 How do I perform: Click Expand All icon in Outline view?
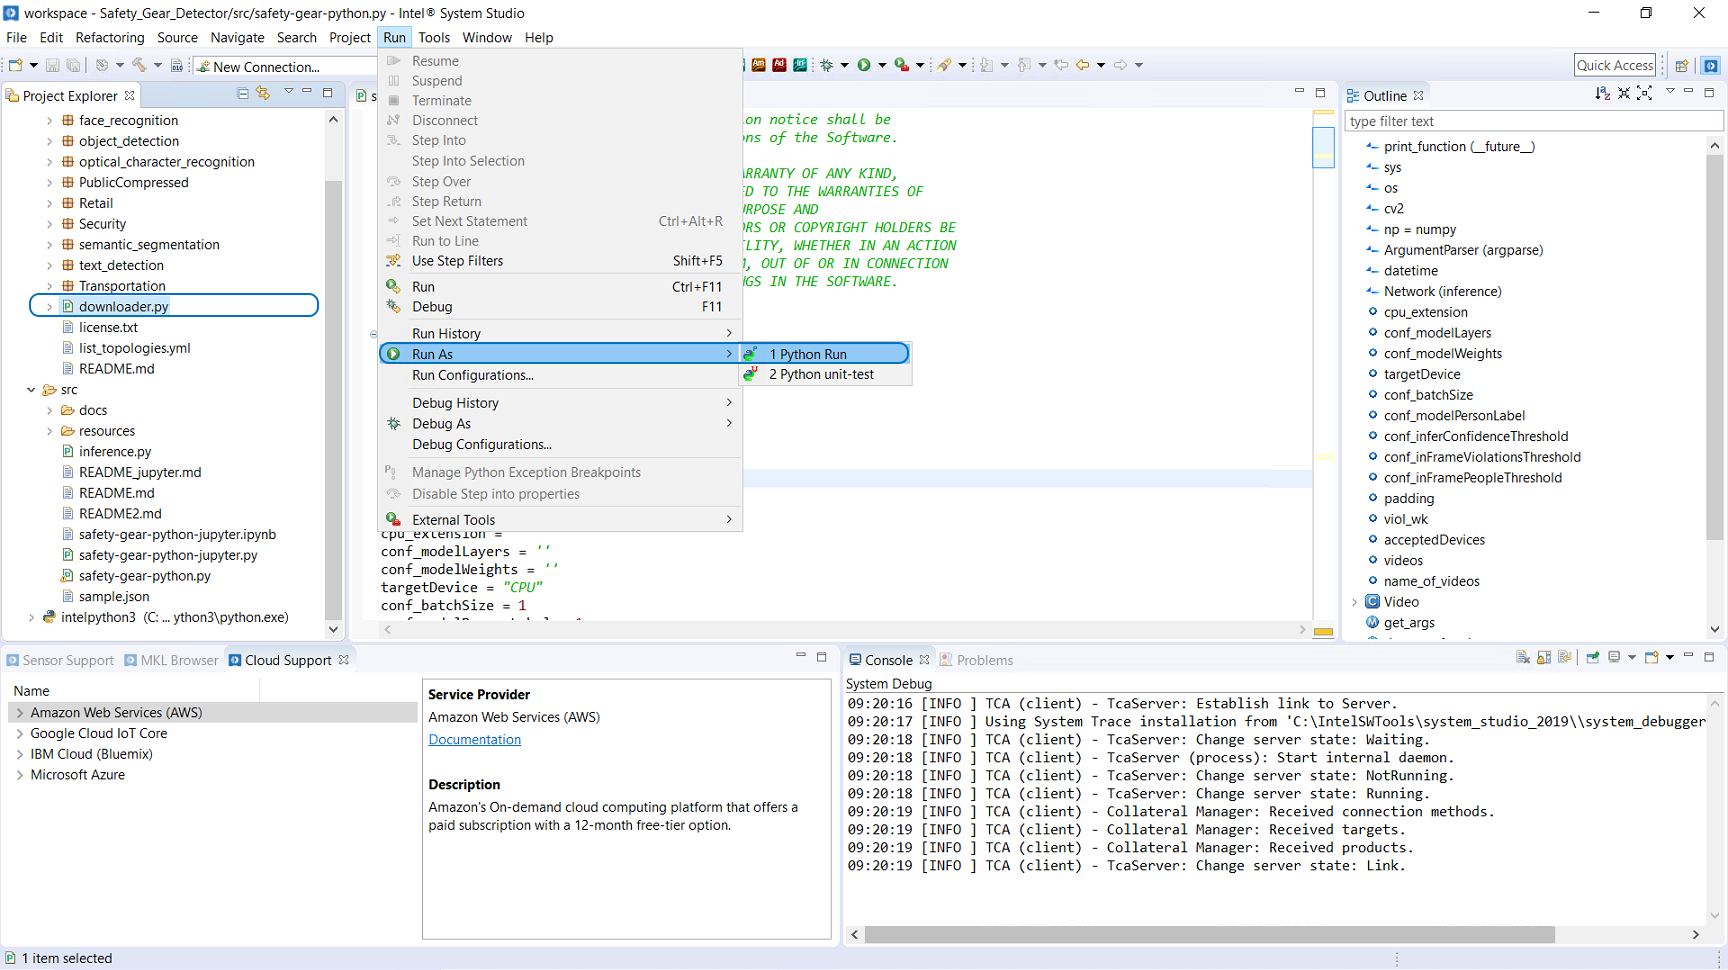pos(1644,93)
